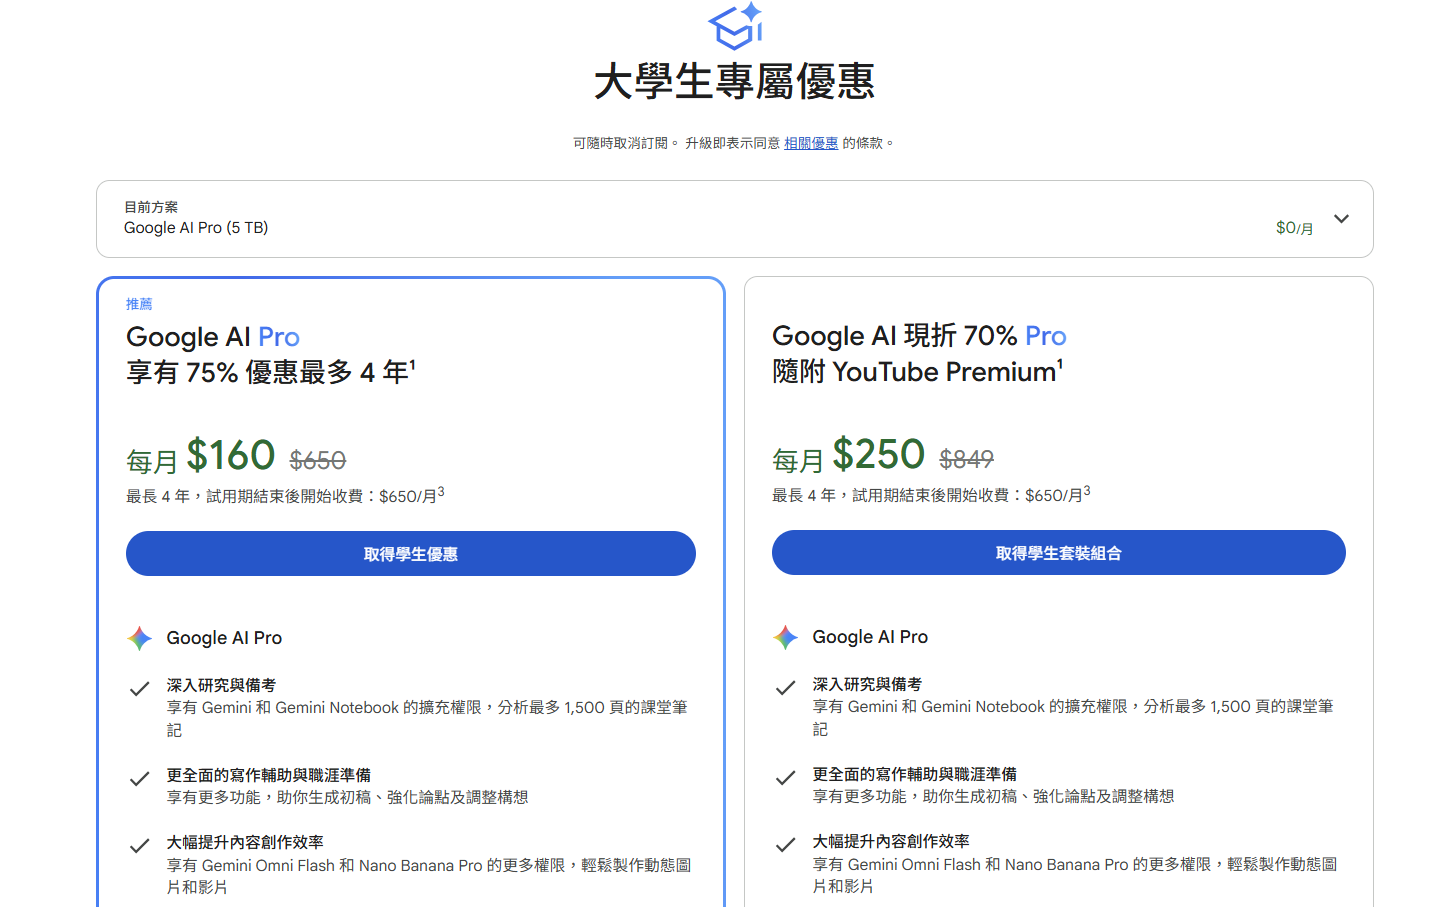Click checkmark beside left card 更全面的寫作輔助與職涯準備

[x=140, y=778]
